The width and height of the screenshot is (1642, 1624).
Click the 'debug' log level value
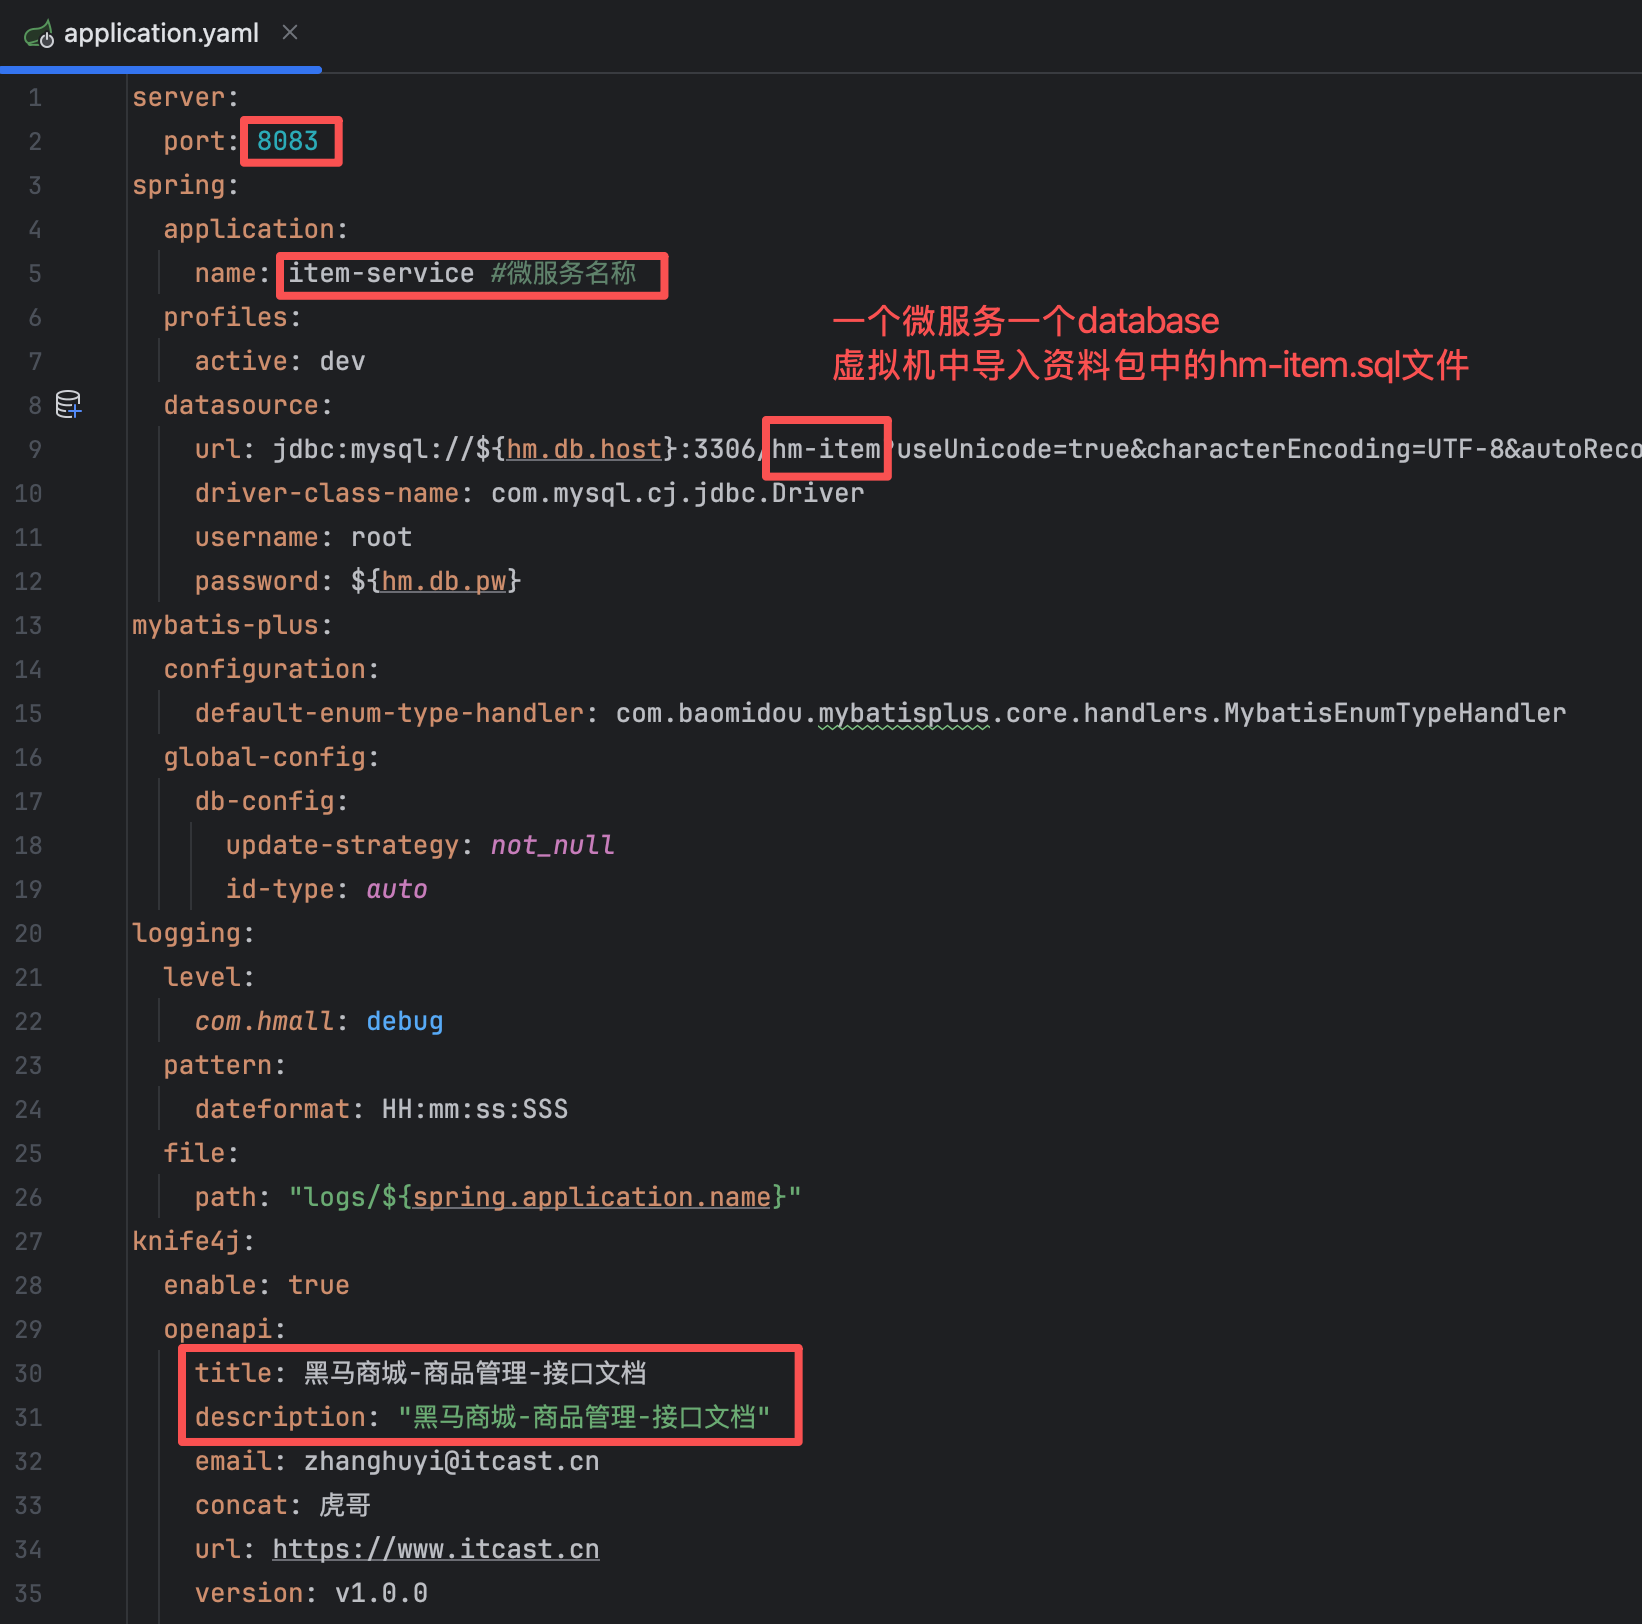(405, 1021)
